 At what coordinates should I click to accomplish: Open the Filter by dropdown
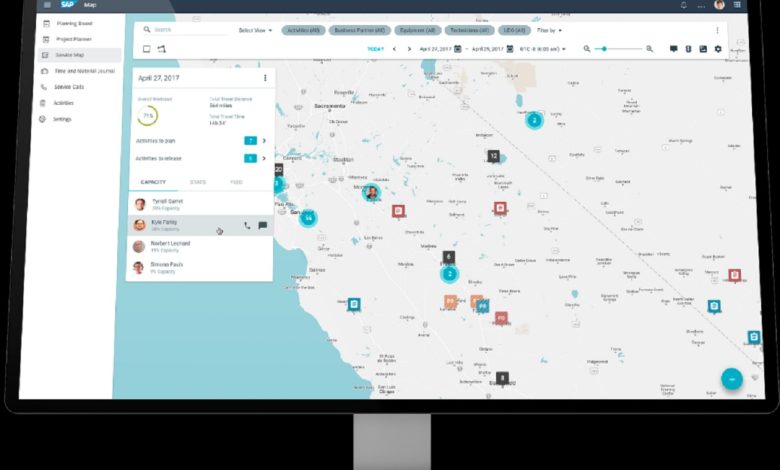click(550, 31)
